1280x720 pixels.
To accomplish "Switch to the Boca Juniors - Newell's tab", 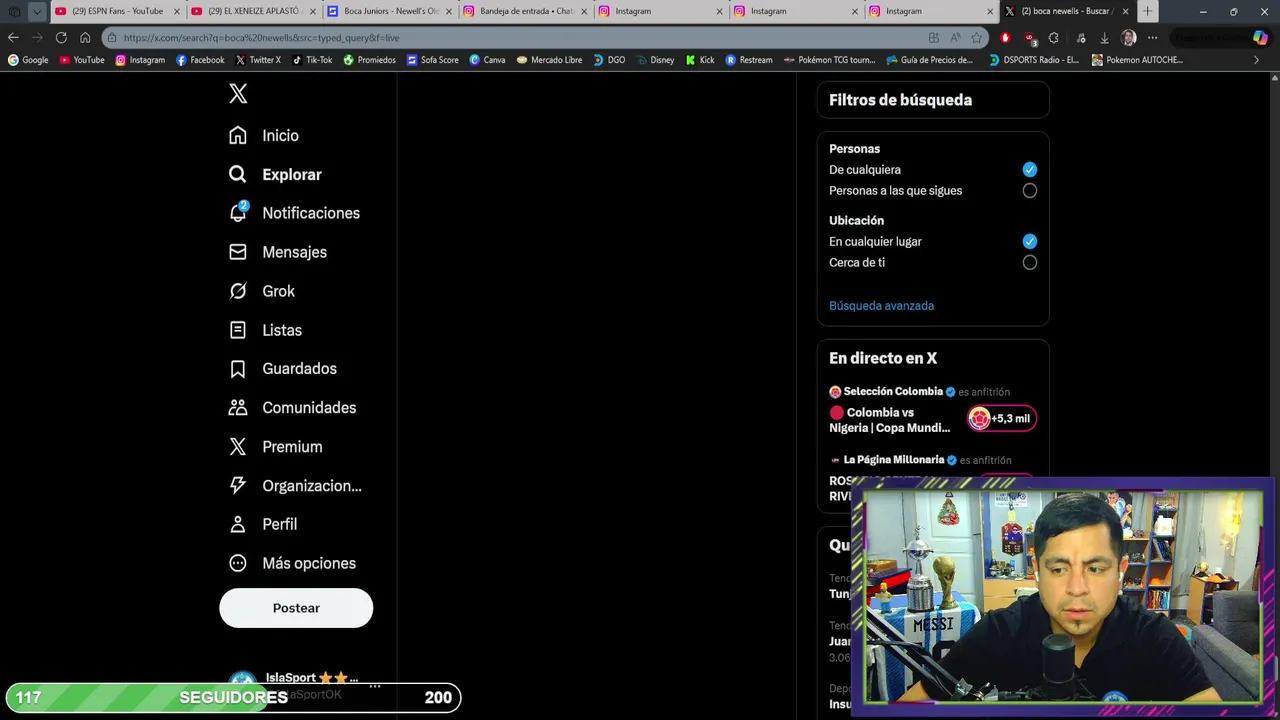I will point(389,11).
